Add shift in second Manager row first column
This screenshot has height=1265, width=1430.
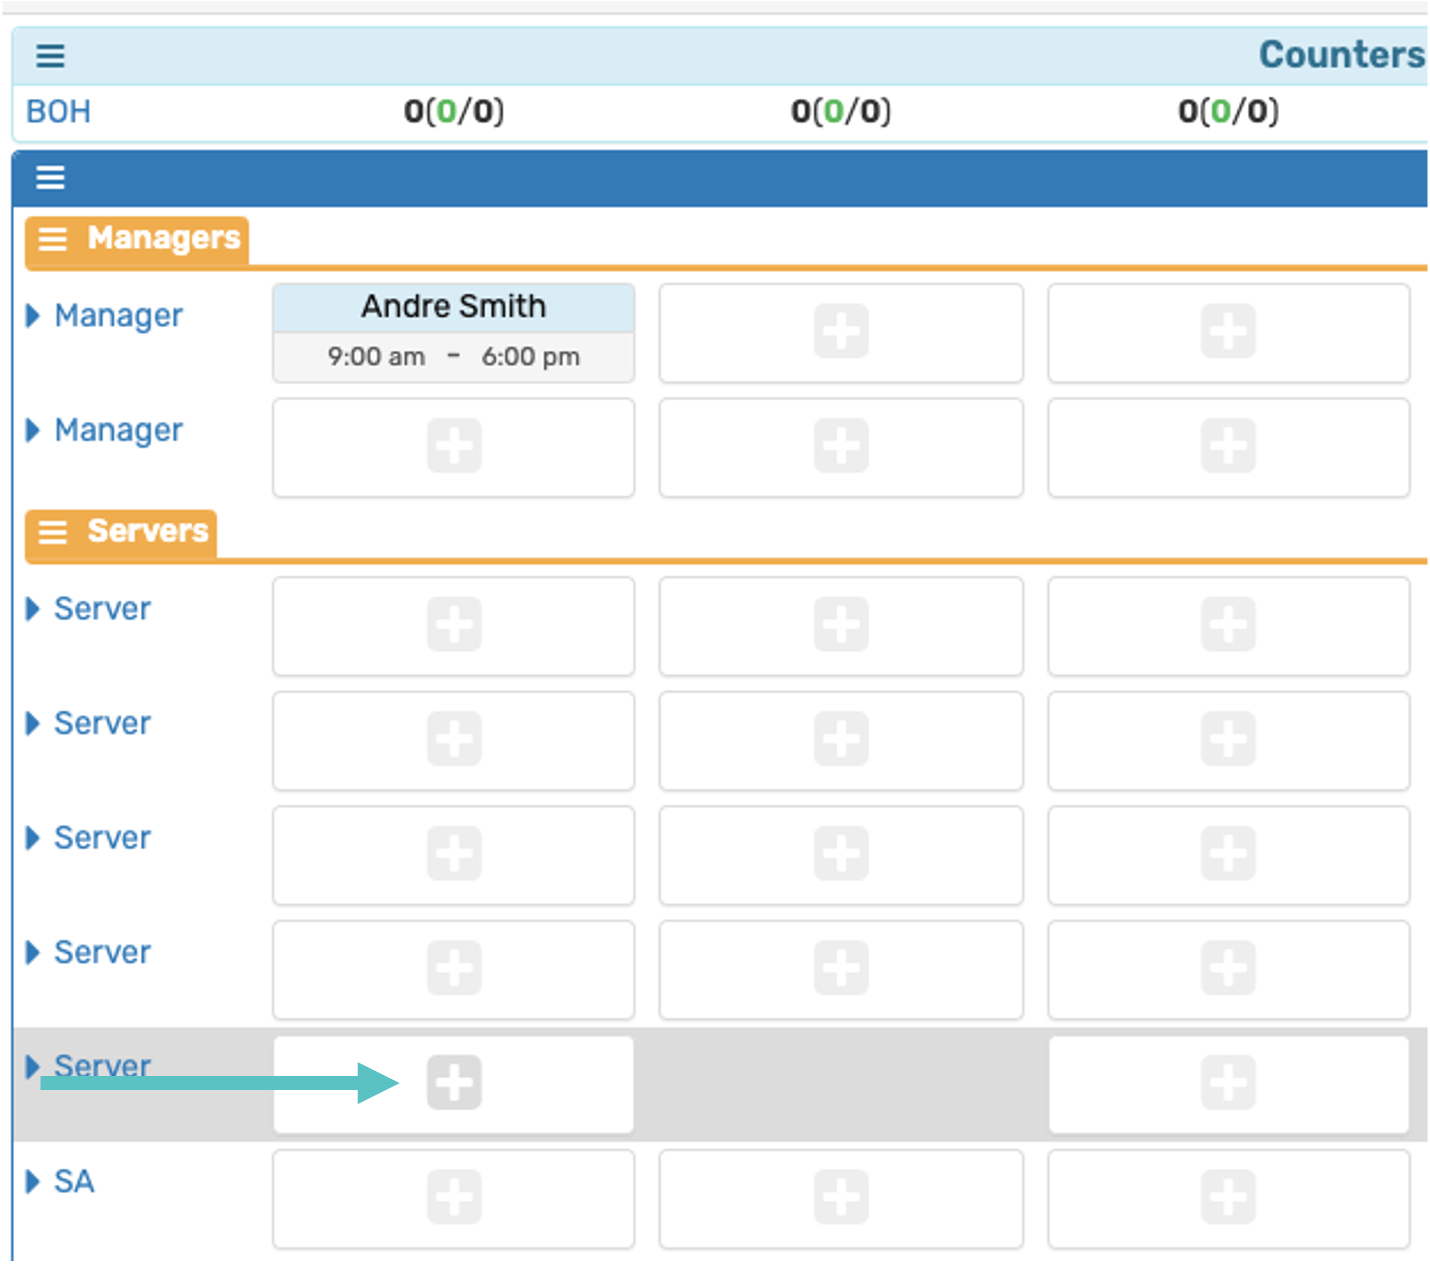pos(454,446)
